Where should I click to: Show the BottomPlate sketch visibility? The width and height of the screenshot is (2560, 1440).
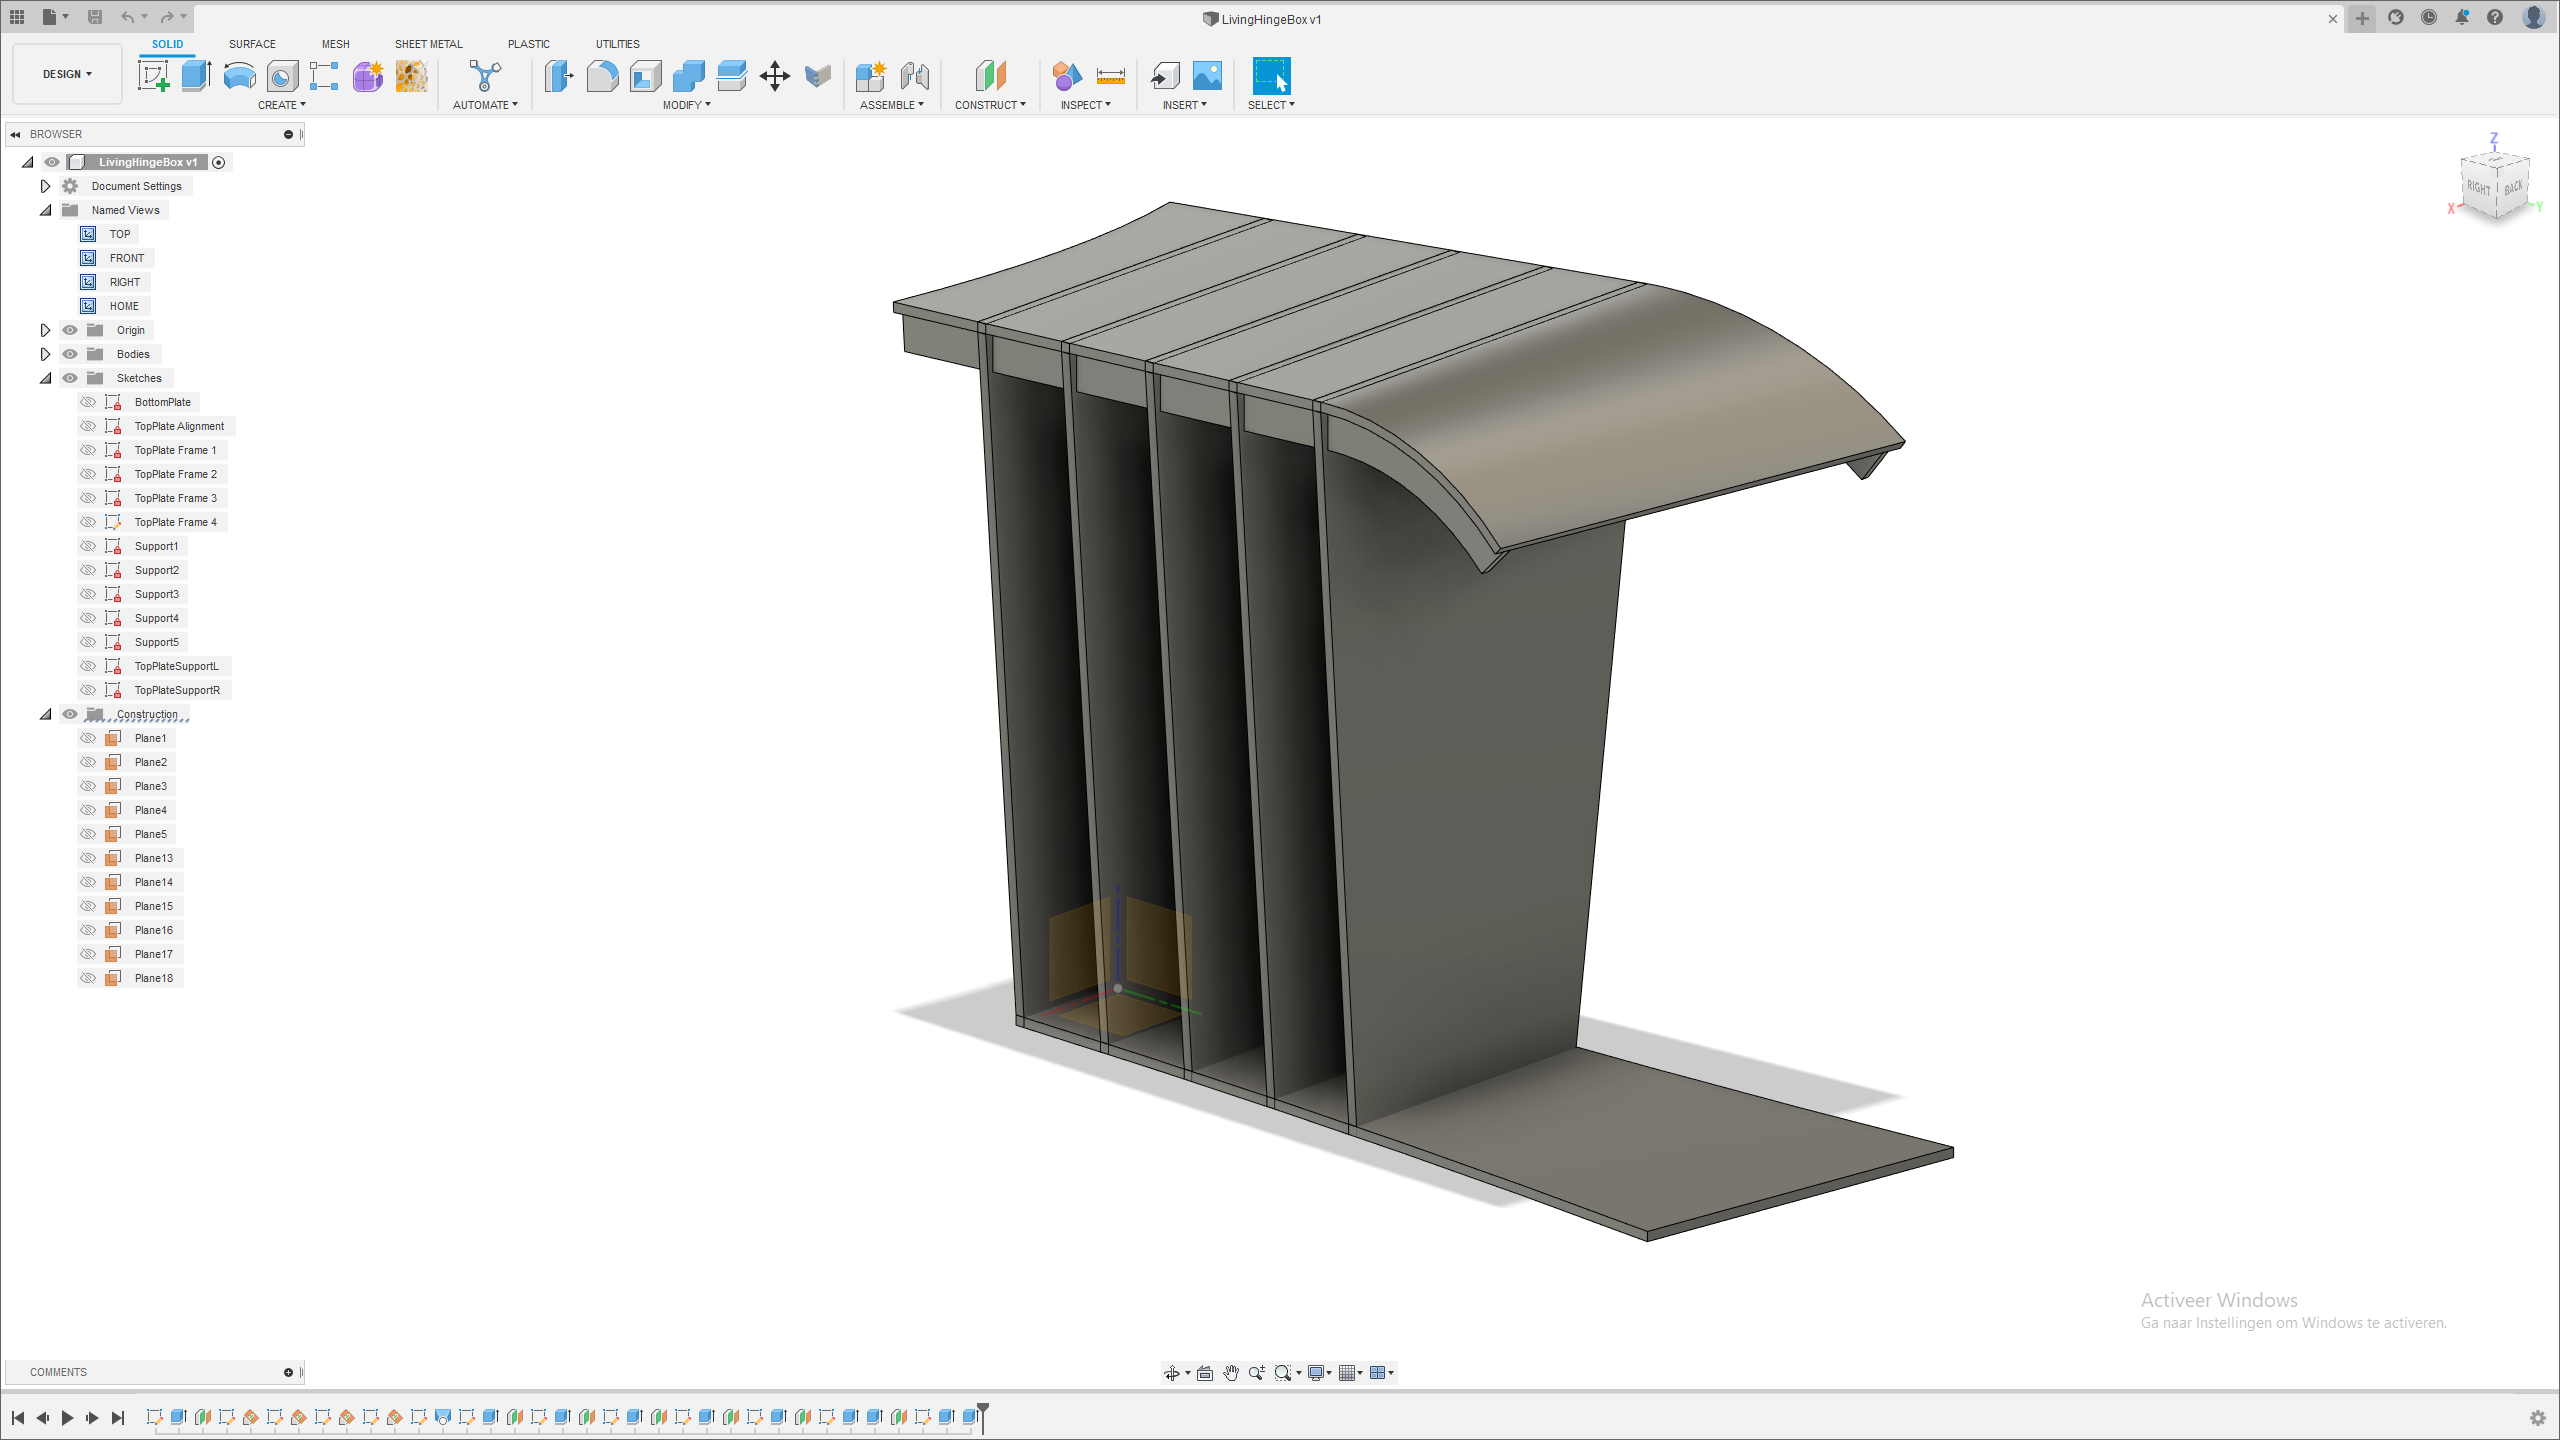point(88,401)
